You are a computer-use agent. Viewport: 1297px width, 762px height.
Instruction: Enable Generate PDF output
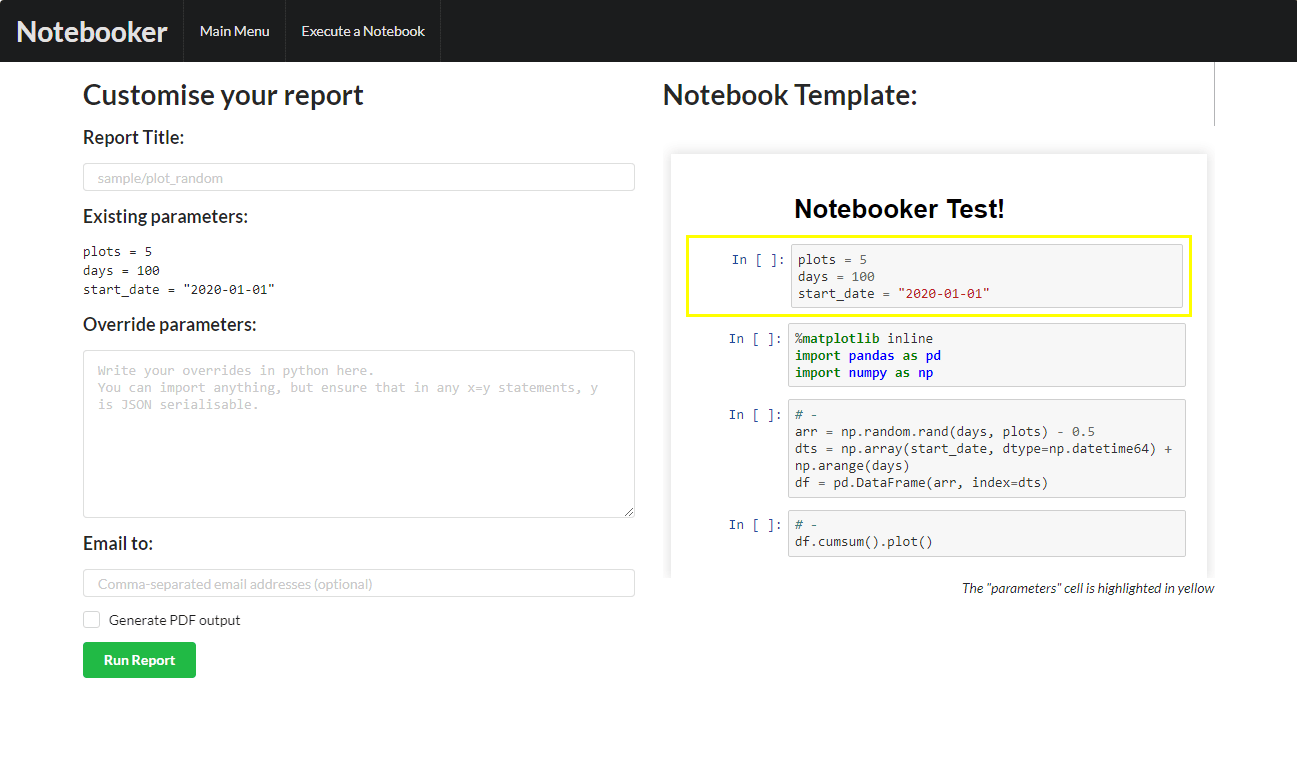coord(91,619)
